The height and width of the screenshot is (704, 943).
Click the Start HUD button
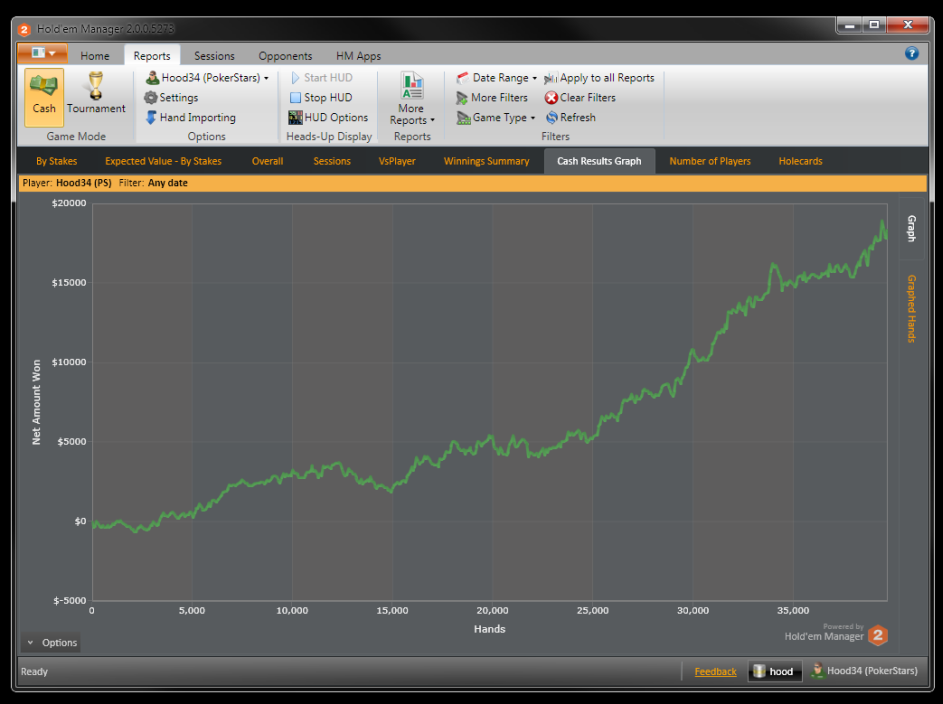click(x=322, y=78)
